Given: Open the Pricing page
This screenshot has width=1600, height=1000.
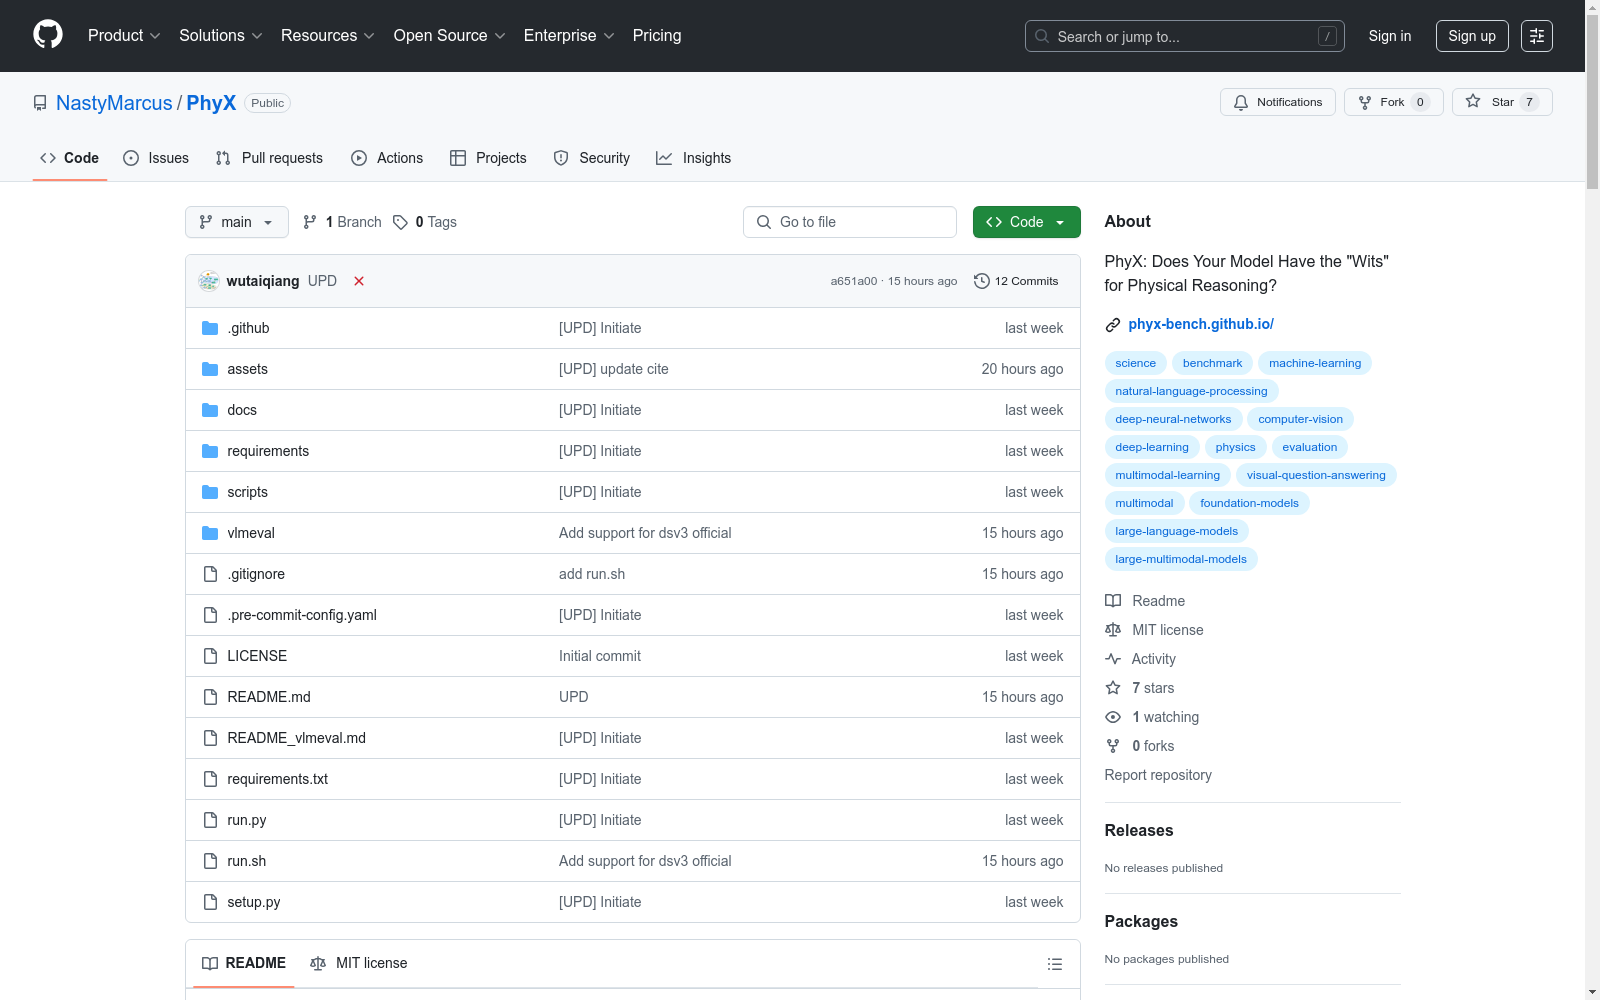Looking at the screenshot, I should point(657,35).
